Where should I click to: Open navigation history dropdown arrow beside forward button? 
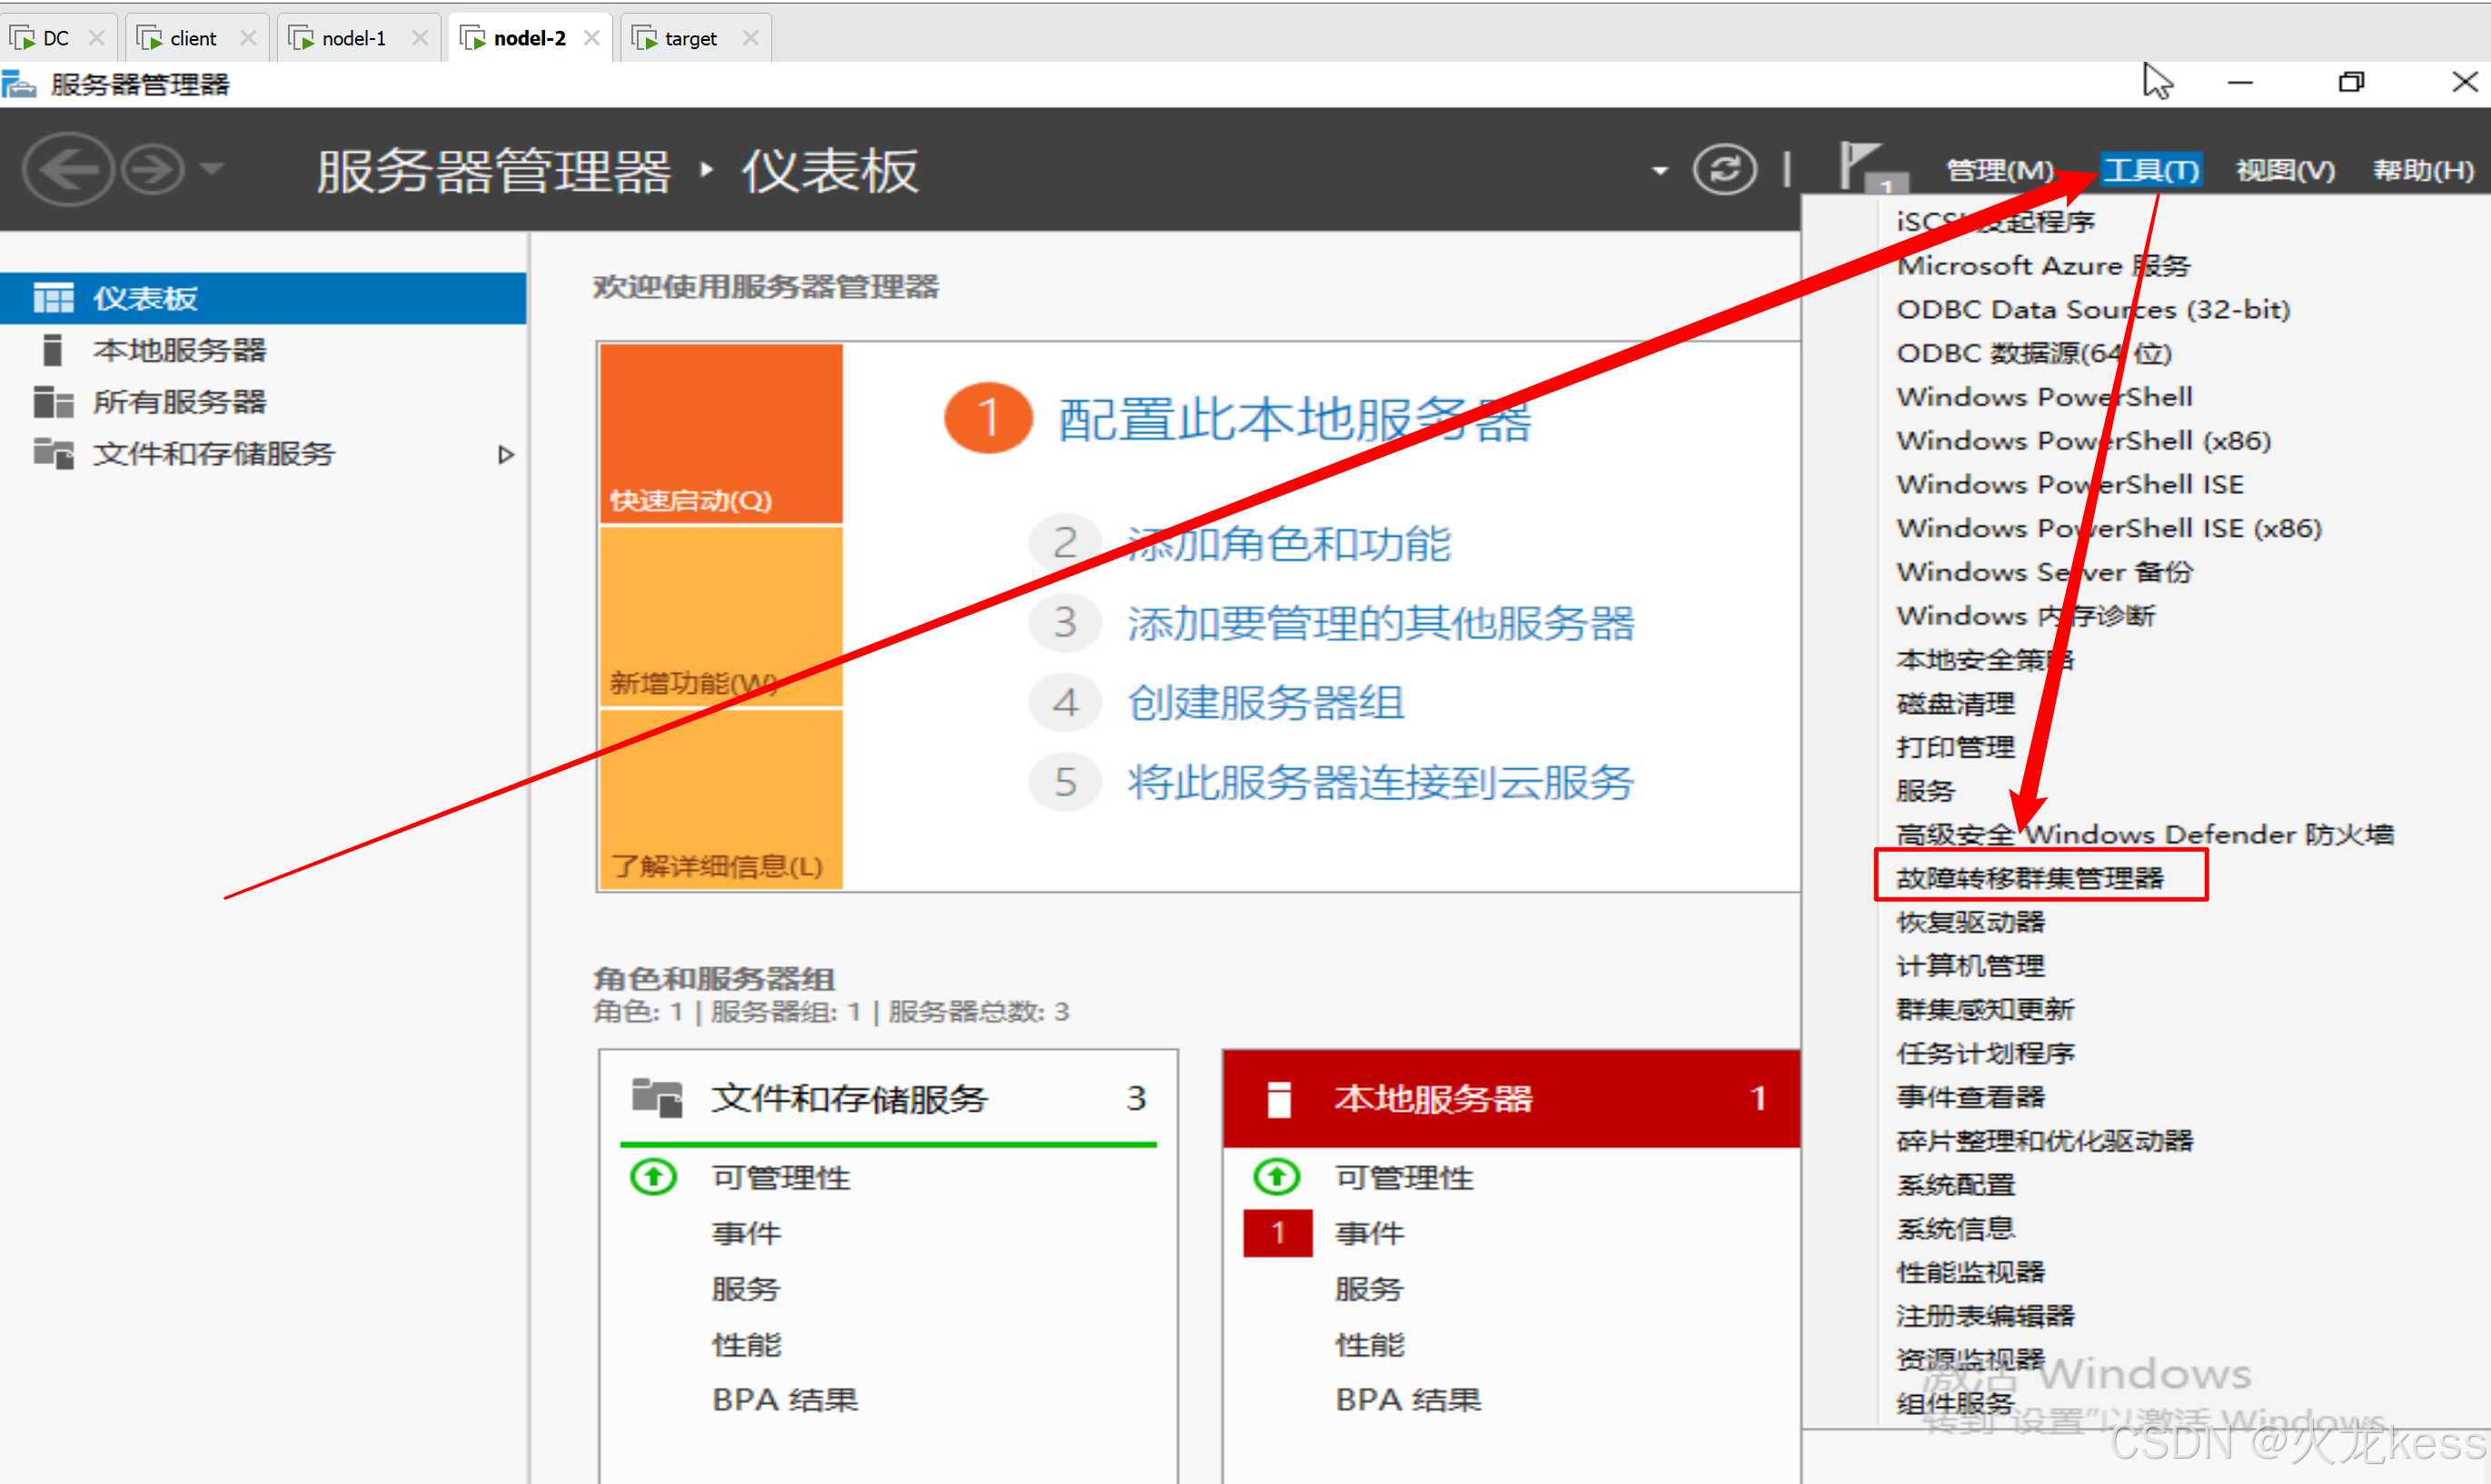211,169
